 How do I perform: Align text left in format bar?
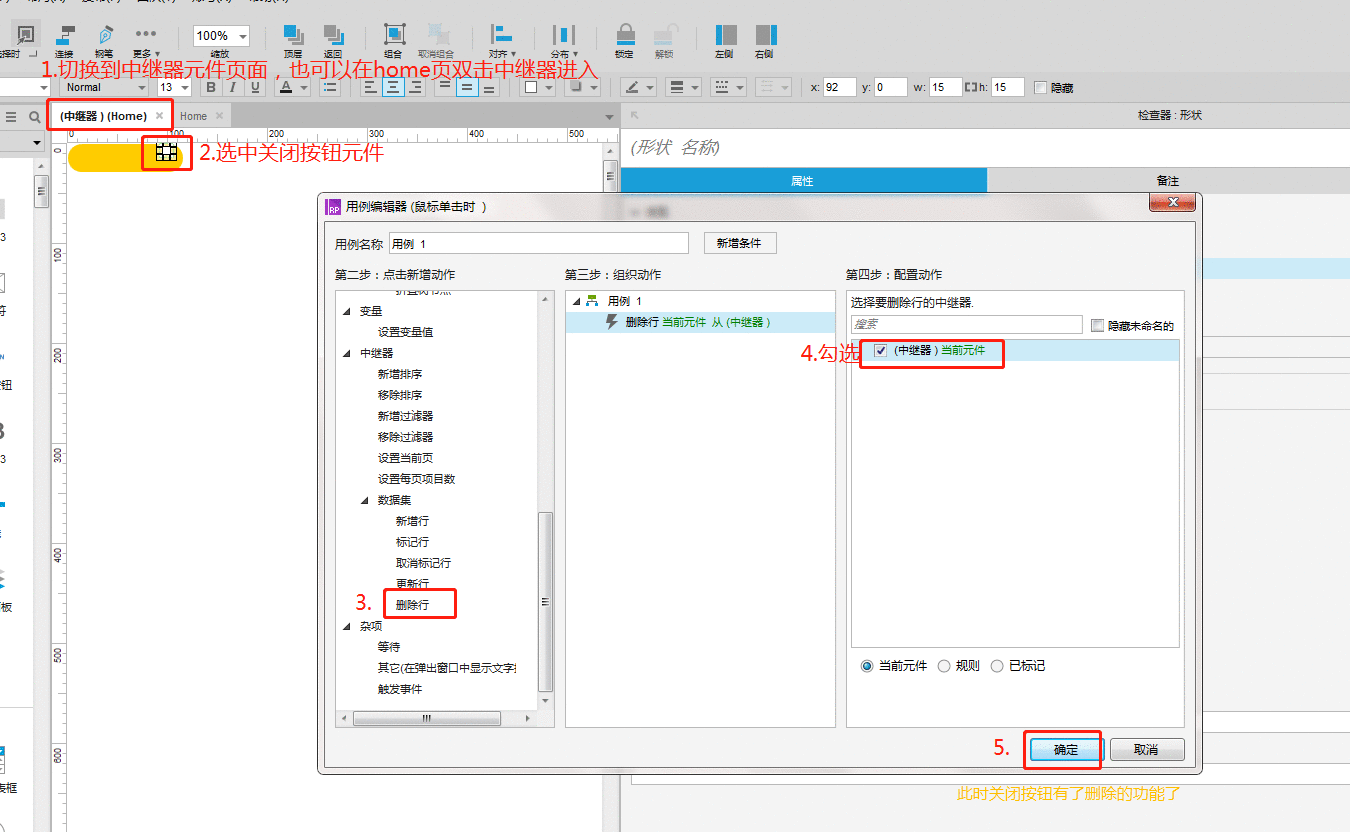370,87
